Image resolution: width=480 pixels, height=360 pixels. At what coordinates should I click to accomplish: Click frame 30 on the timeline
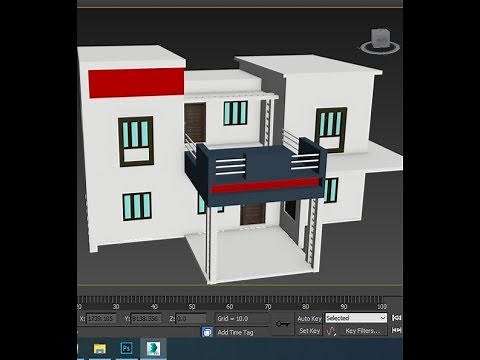coord(116,306)
